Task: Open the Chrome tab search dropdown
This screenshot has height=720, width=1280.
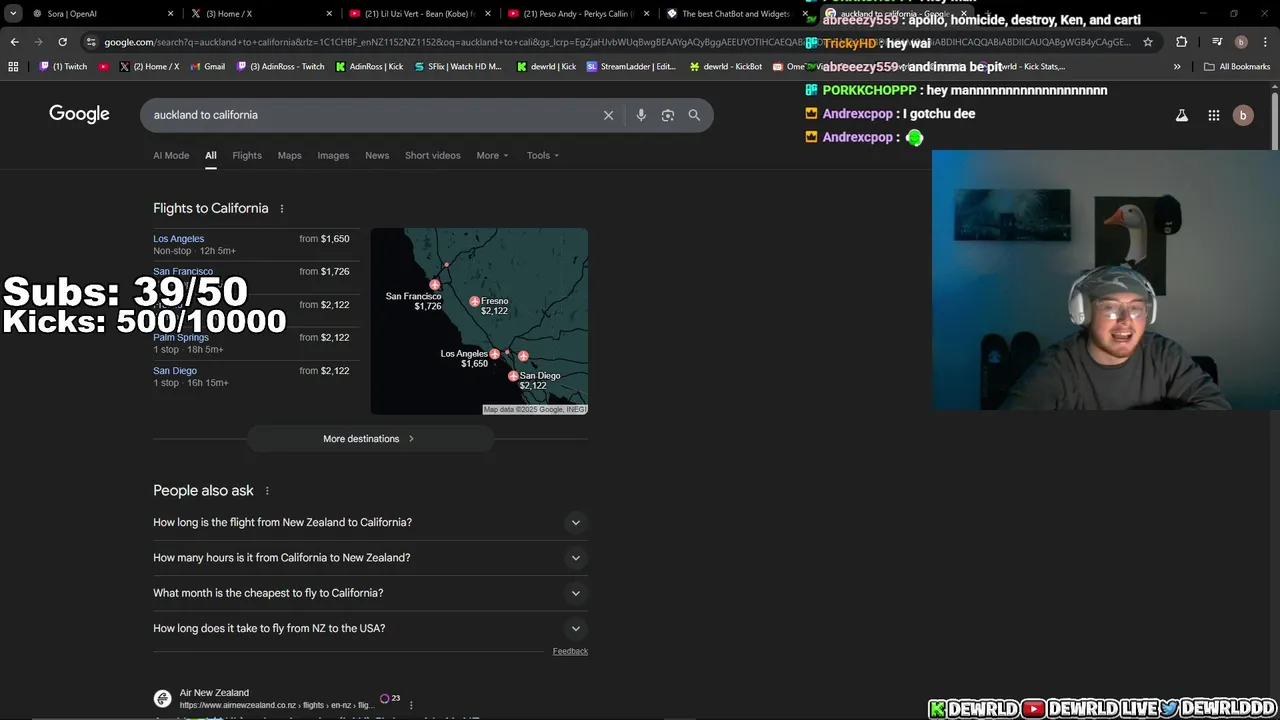Action: pyautogui.click(x=13, y=14)
